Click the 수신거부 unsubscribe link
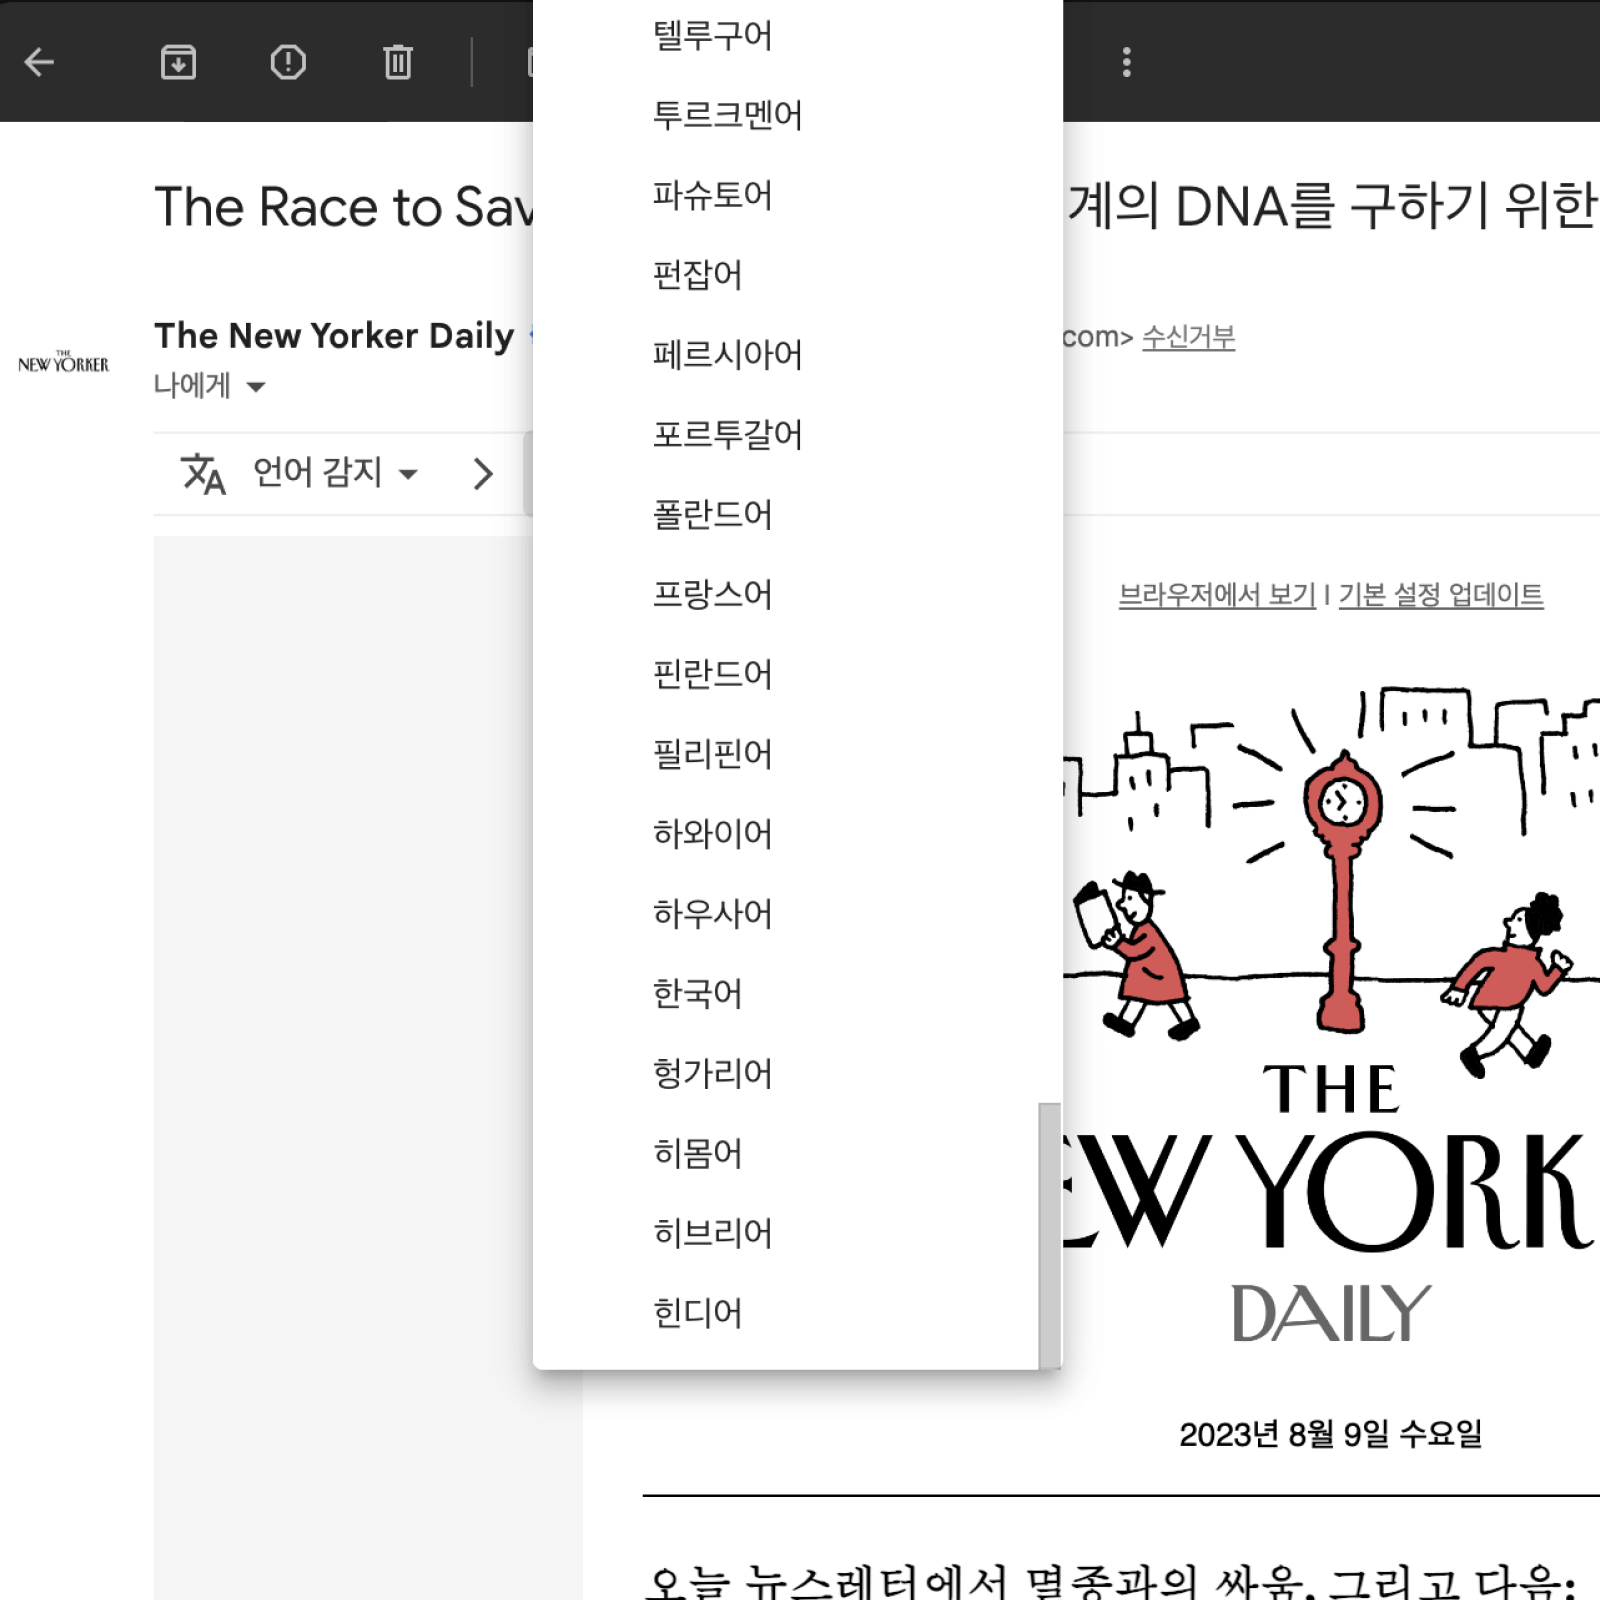The height and width of the screenshot is (1600, 1600). pyautogui.click(x=1188, y=337)
